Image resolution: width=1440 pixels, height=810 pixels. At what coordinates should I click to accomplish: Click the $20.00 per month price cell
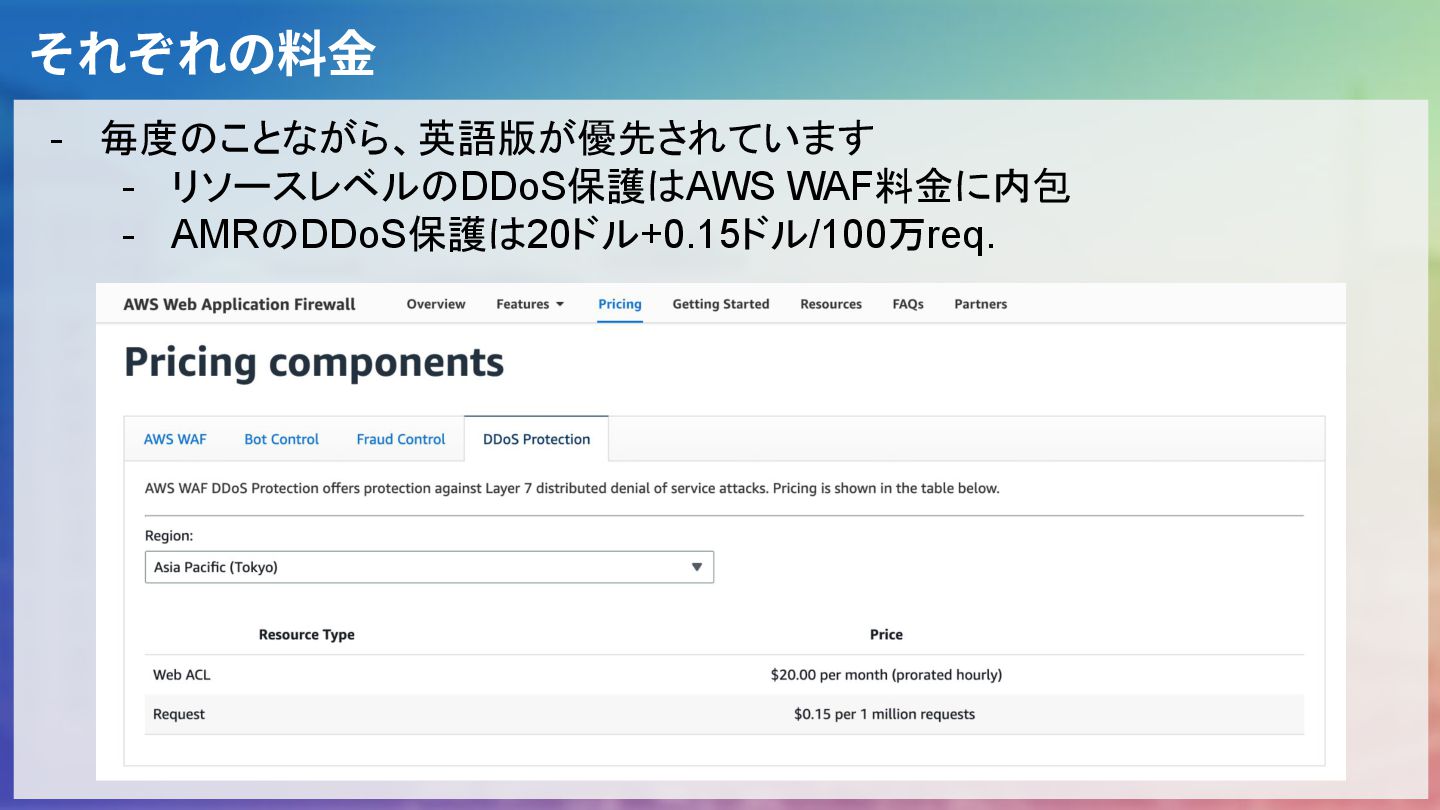pos(886,675)
